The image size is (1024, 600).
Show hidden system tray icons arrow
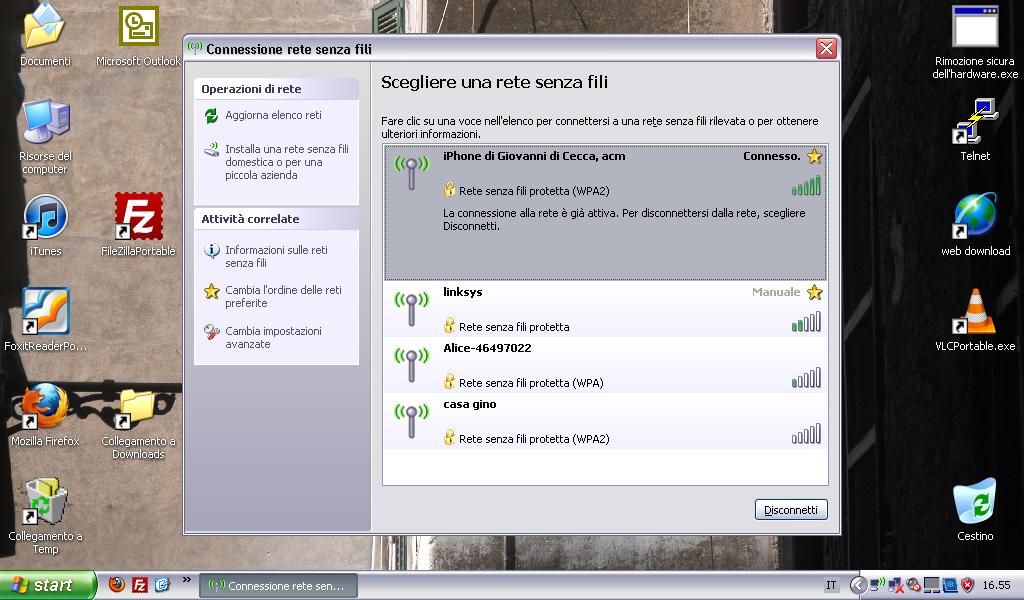(859, 585)
